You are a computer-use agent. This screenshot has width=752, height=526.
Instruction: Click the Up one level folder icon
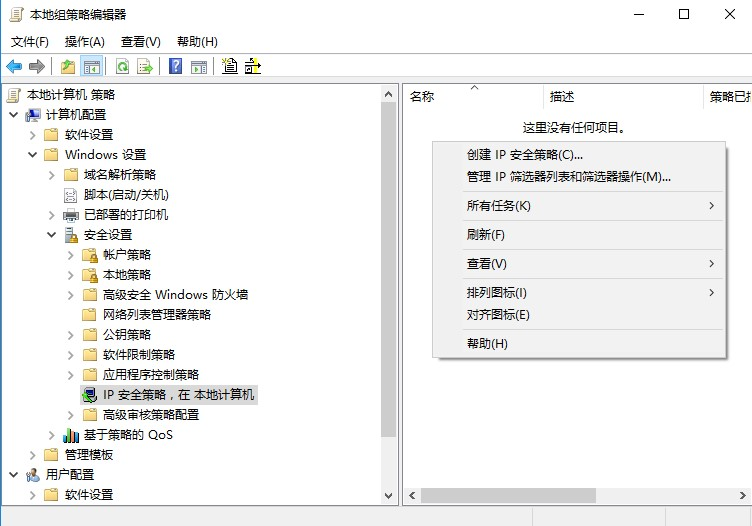[x=68, y=66]
